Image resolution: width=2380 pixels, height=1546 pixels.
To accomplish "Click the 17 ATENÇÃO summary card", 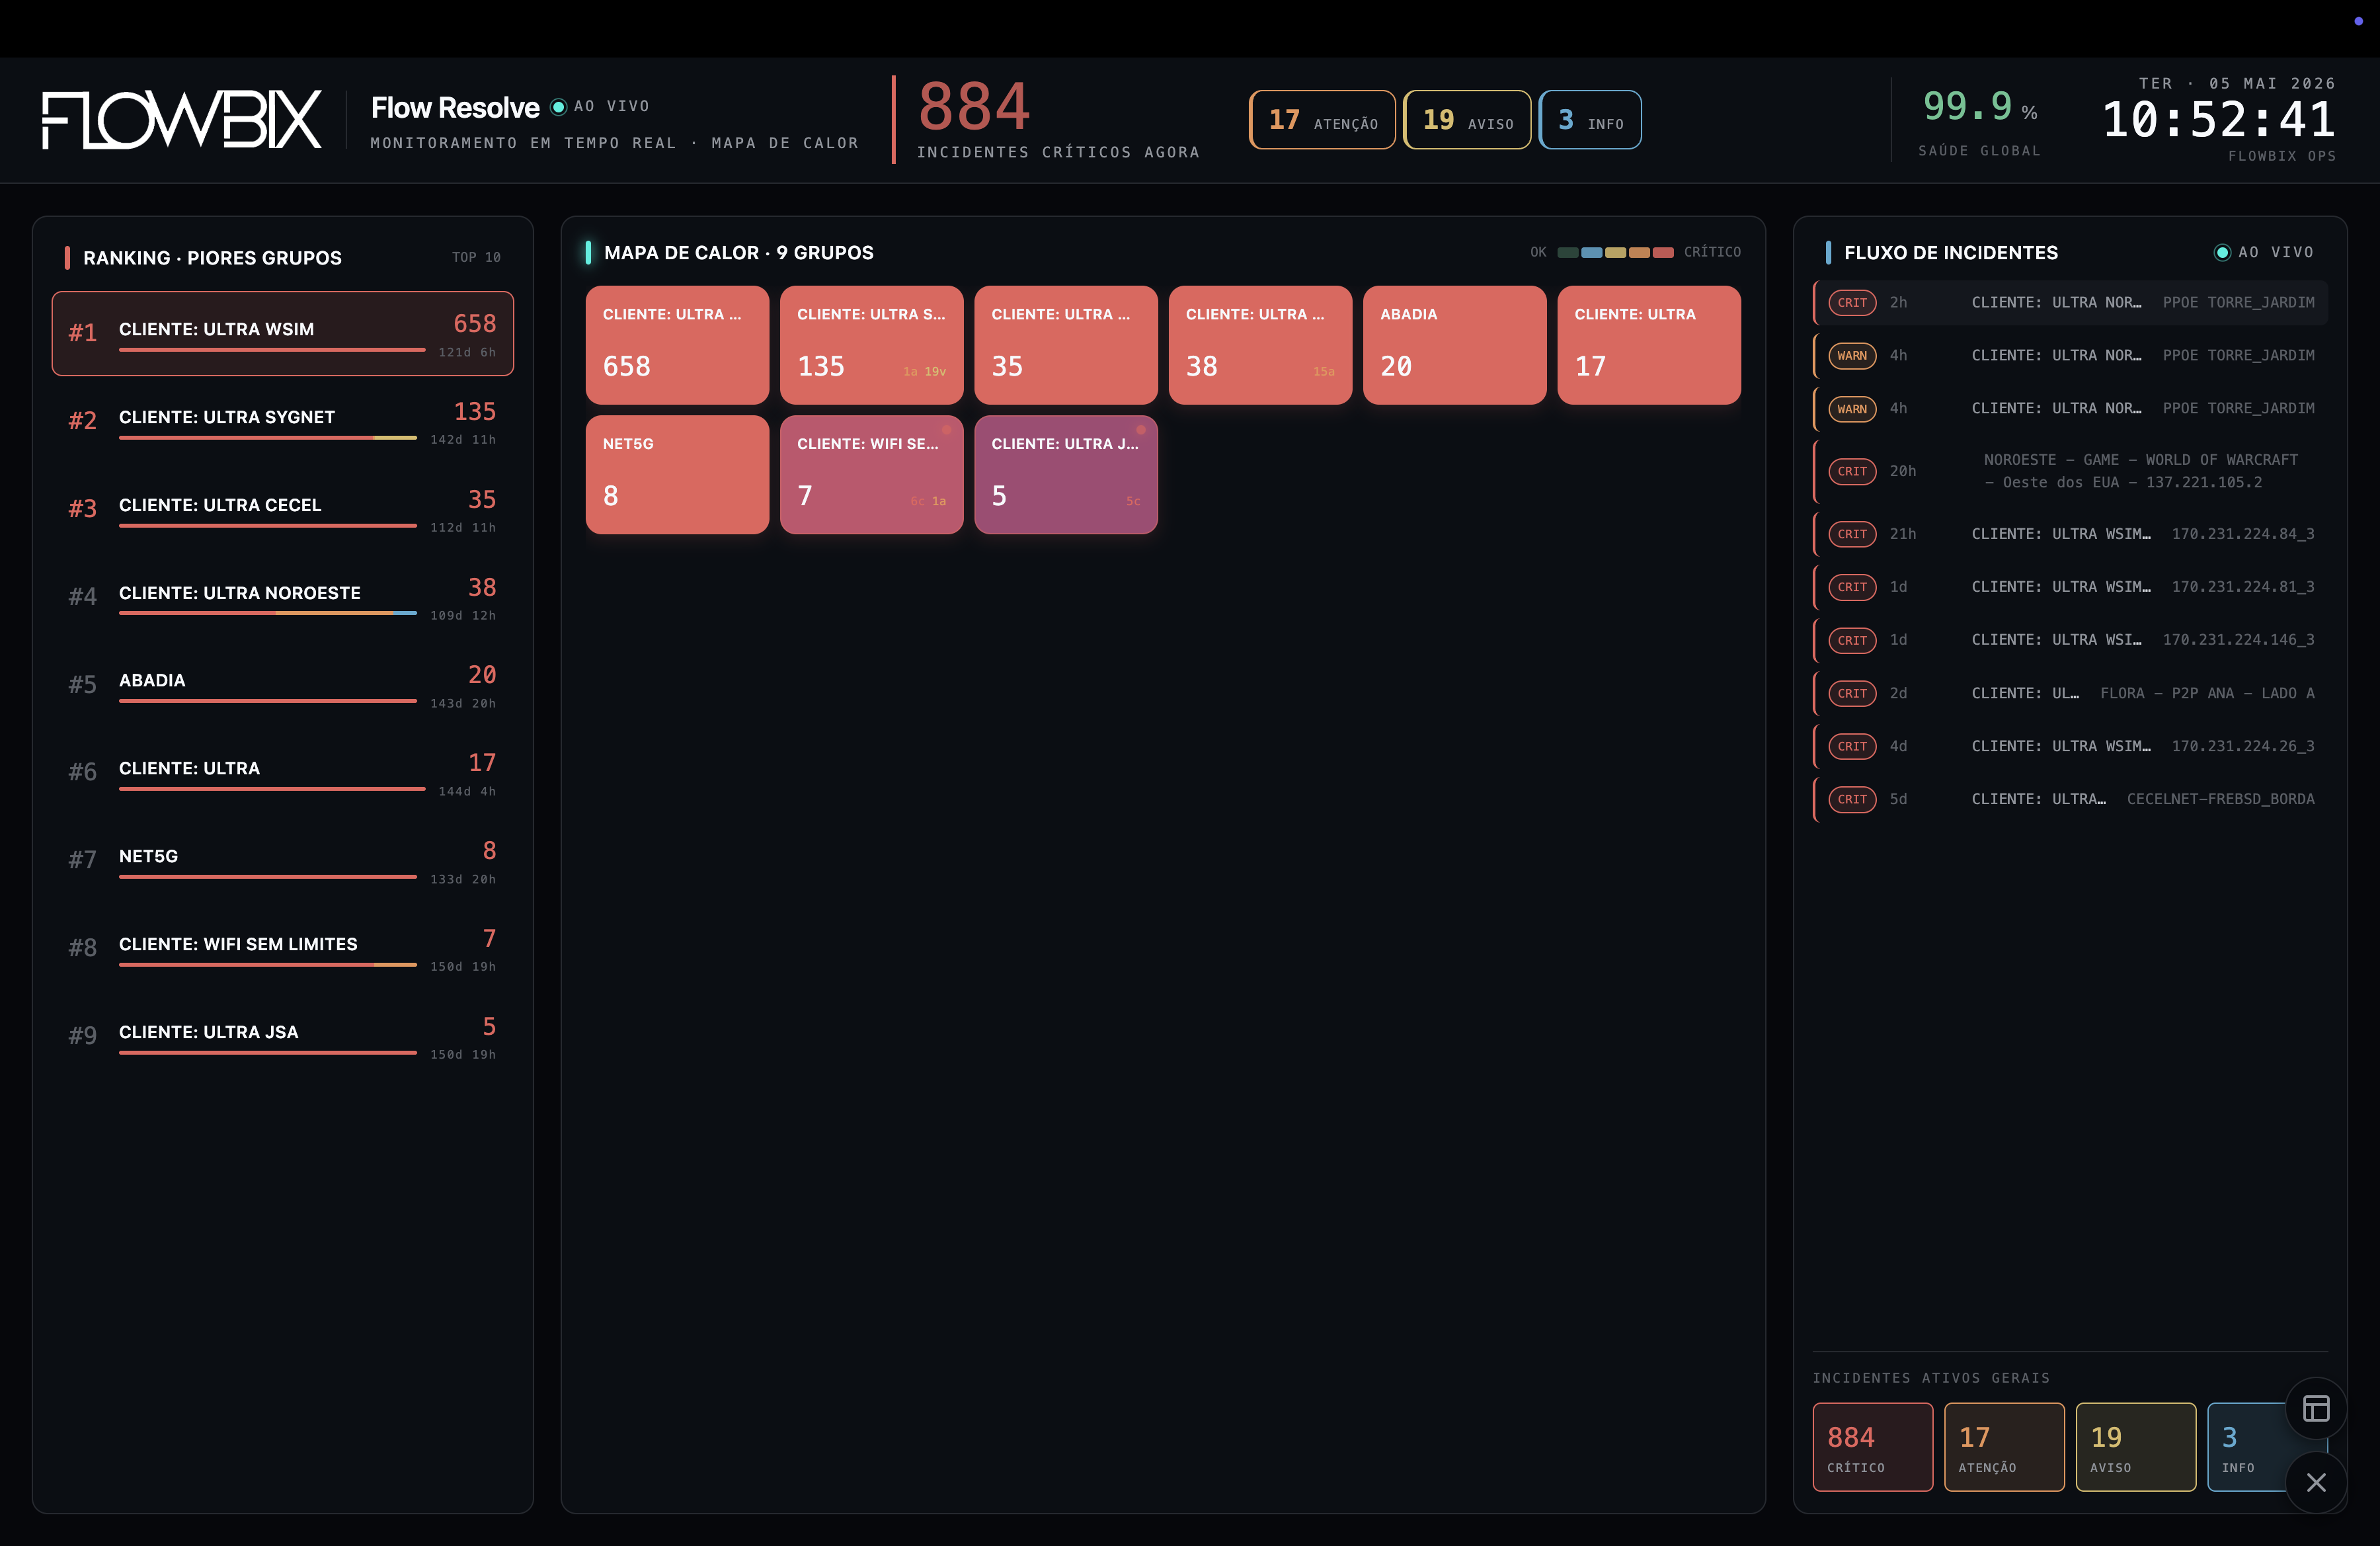I will point(2004,1447).
